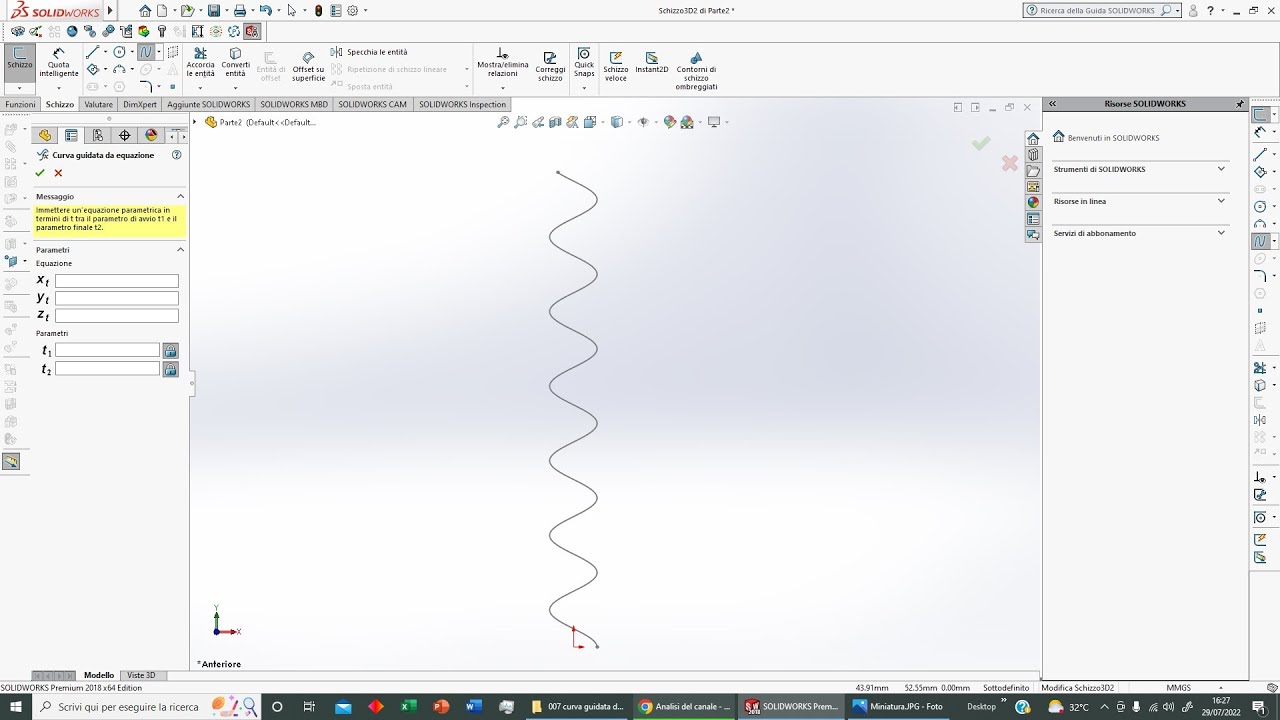Open the view orientation cube icon
This screenshot has height=720, width=1280.
[590, 122]
